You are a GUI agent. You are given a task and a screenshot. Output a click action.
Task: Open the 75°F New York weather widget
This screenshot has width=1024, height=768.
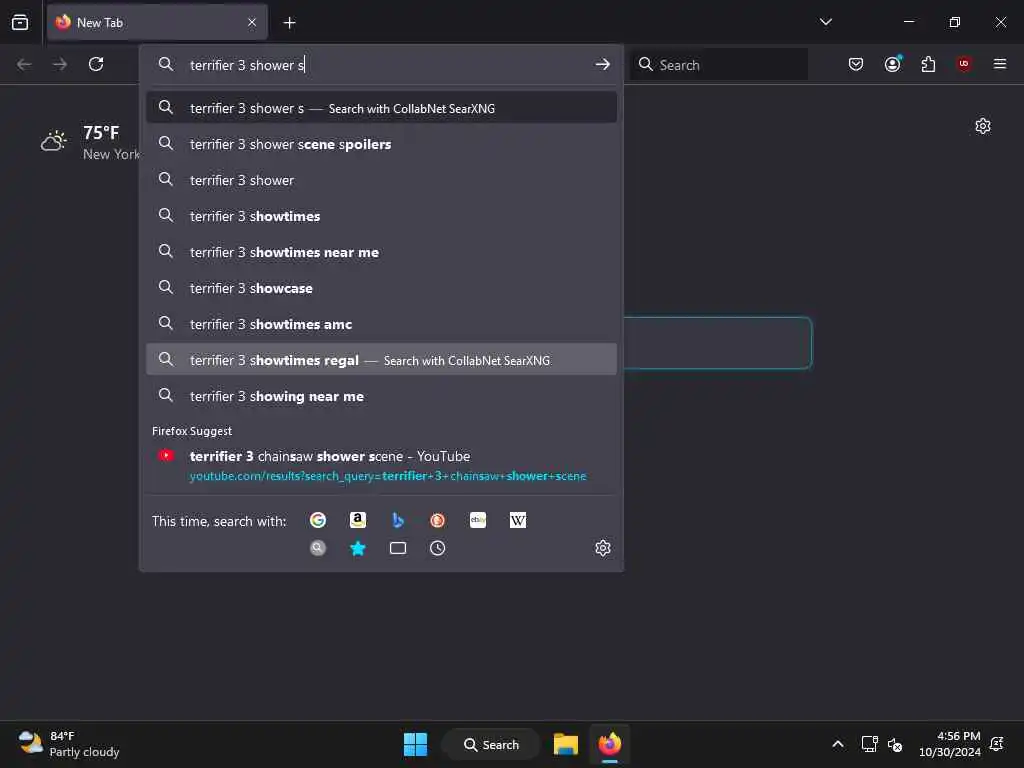click(89, 142)
